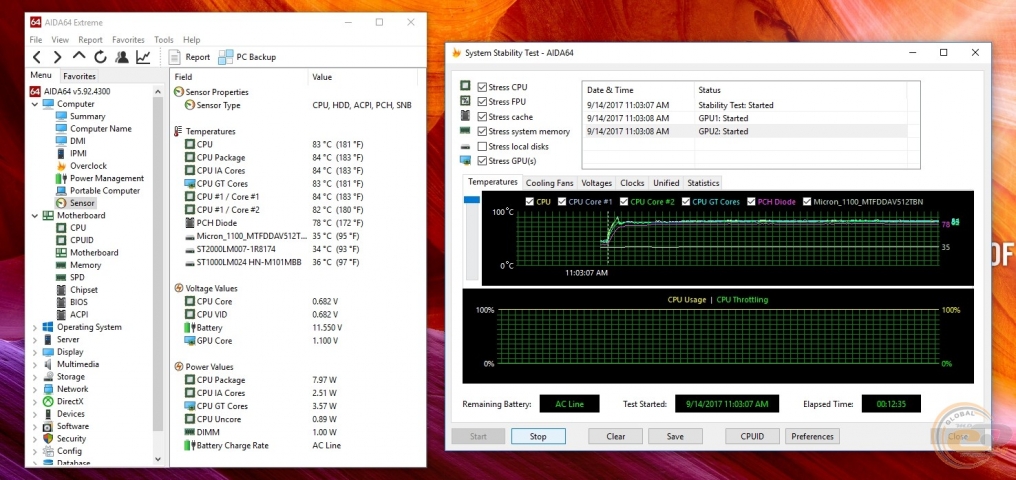Image resolution: width=1016 pixels, height=480 pixels.
Task: Toggle the Stress GPU(s) checkbox
Action: pyautogui.click(x=482, y=161)
